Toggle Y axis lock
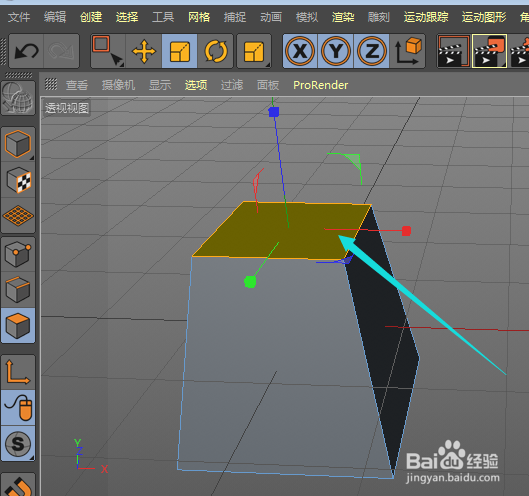This screenshot has width=529, height=496. click(336, 51)
